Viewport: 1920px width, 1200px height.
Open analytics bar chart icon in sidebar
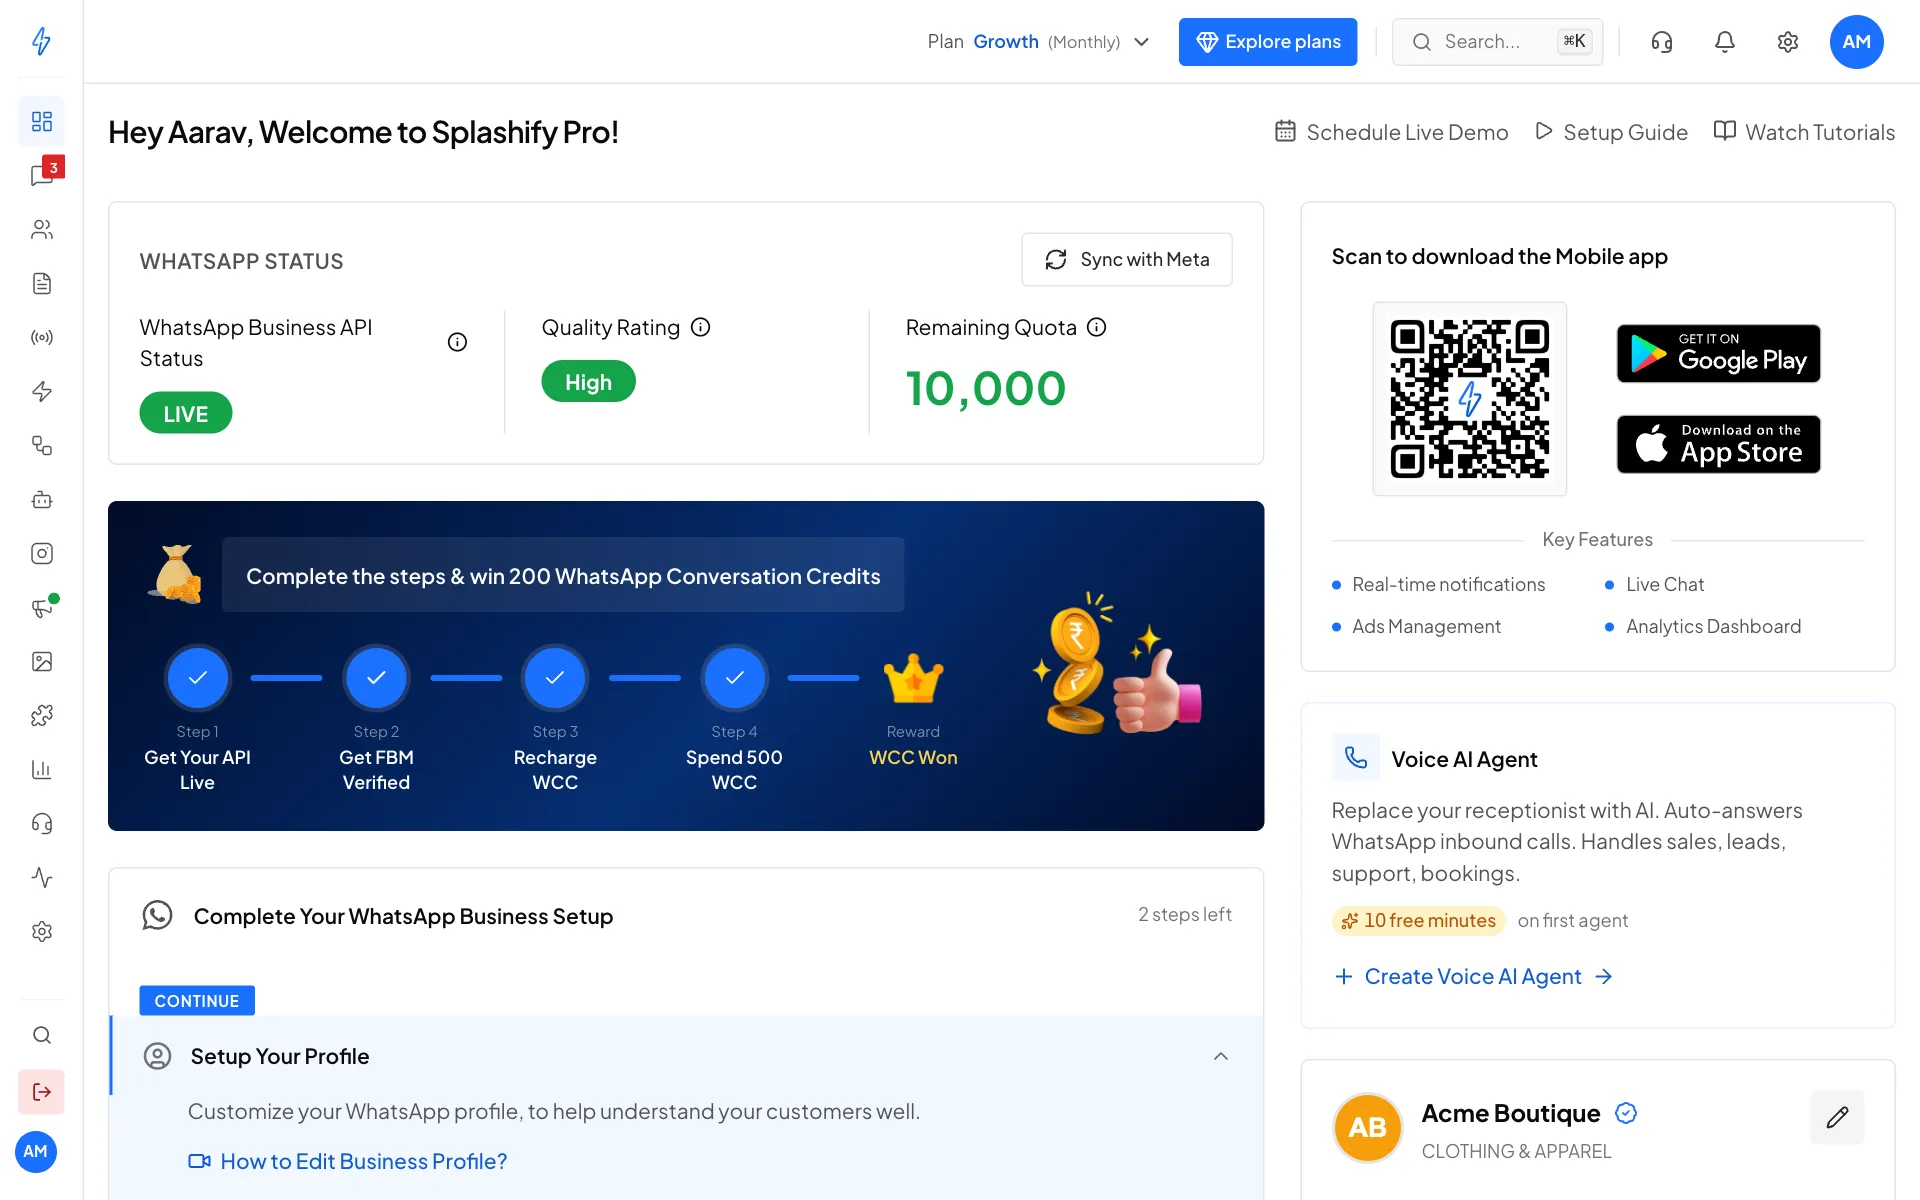tap(41, 770)
